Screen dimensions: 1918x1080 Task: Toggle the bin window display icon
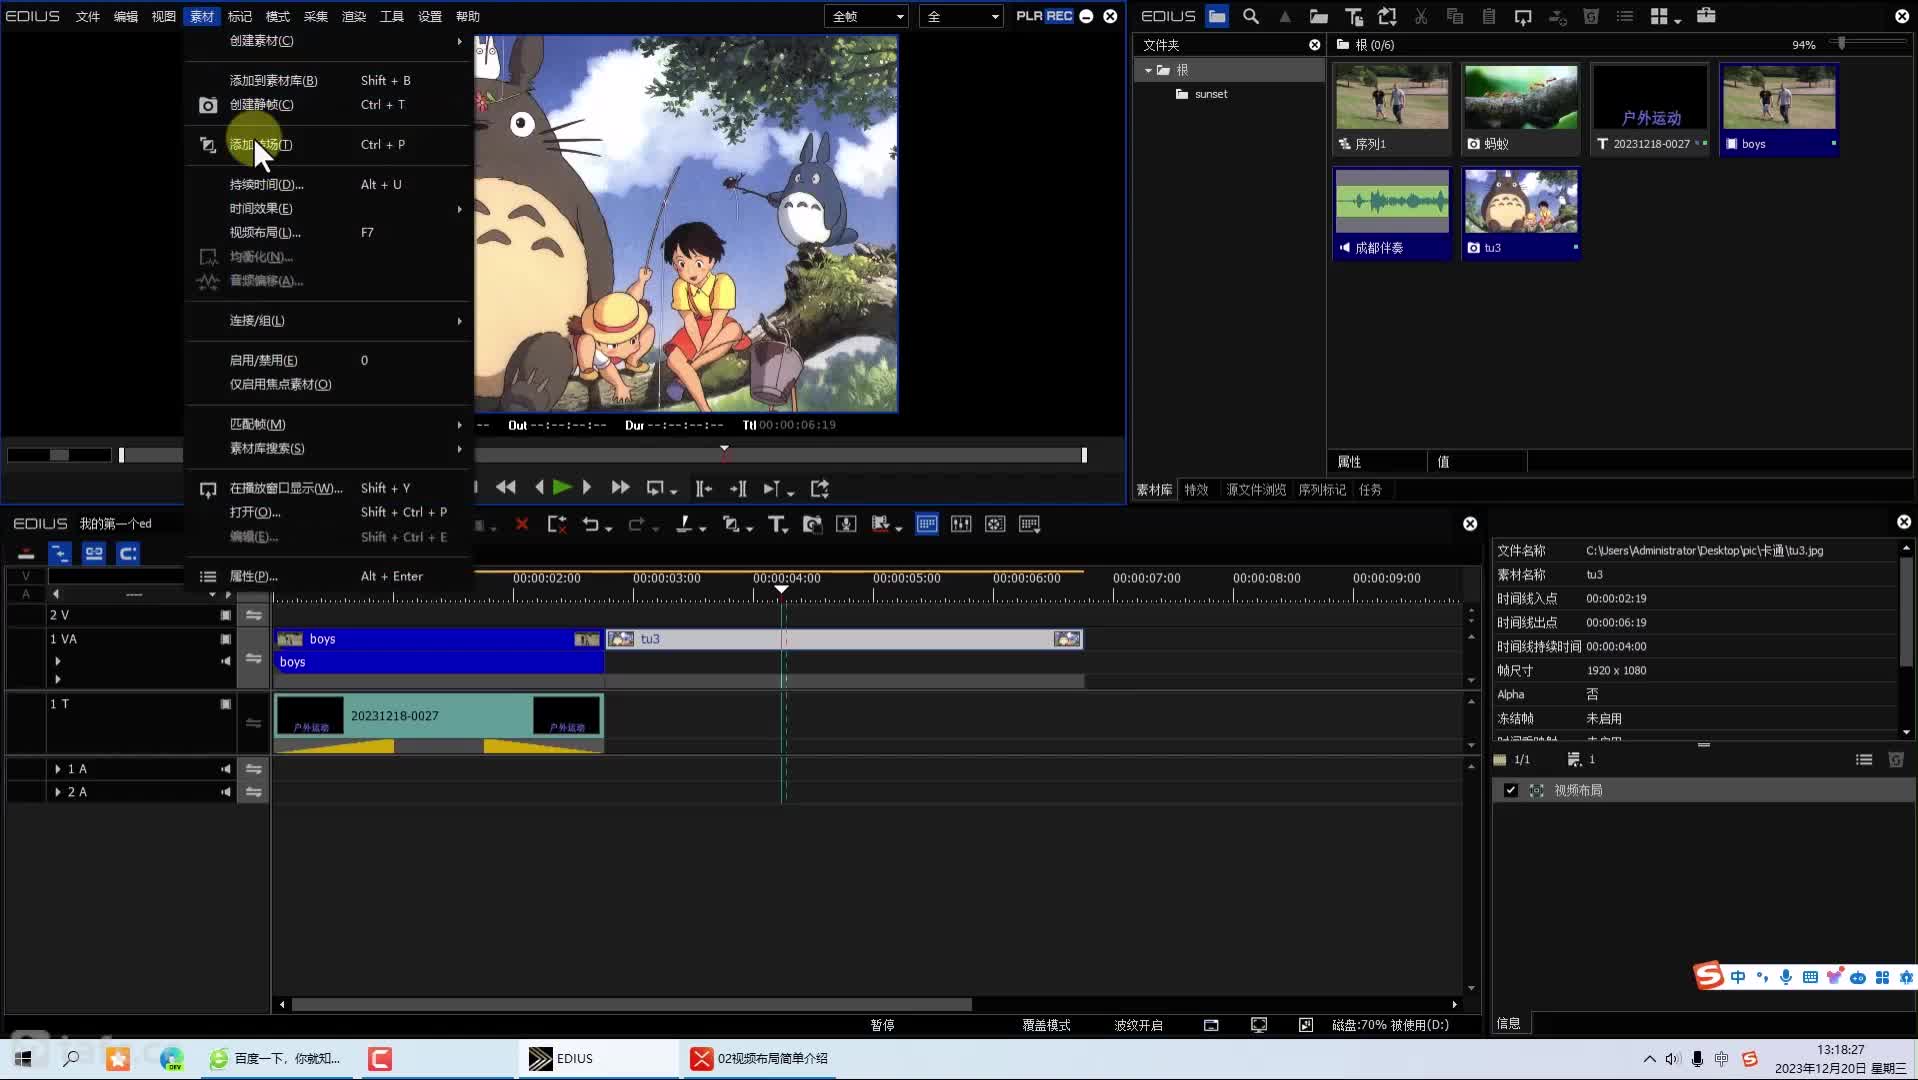tap(927, 524)
